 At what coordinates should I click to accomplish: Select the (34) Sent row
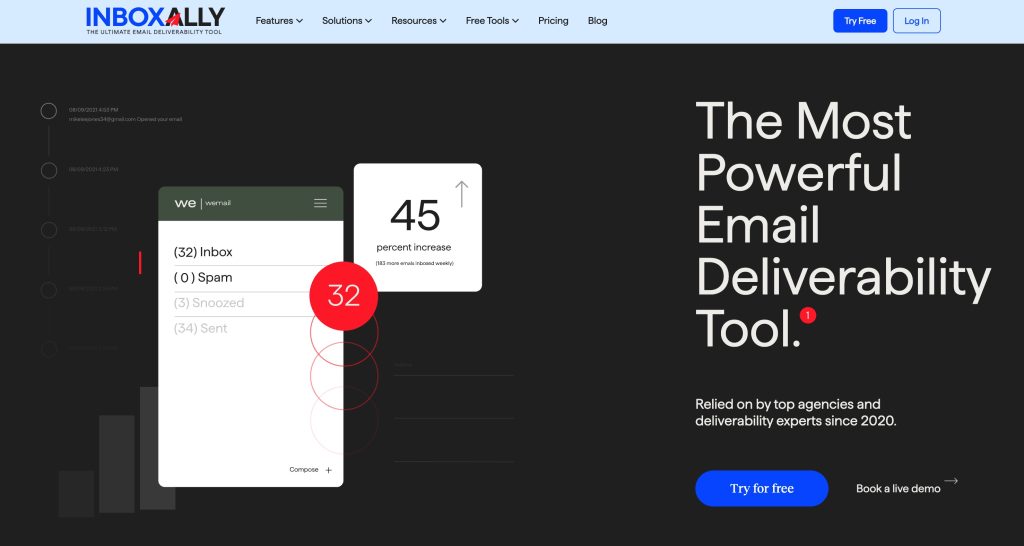pos(200,329)
